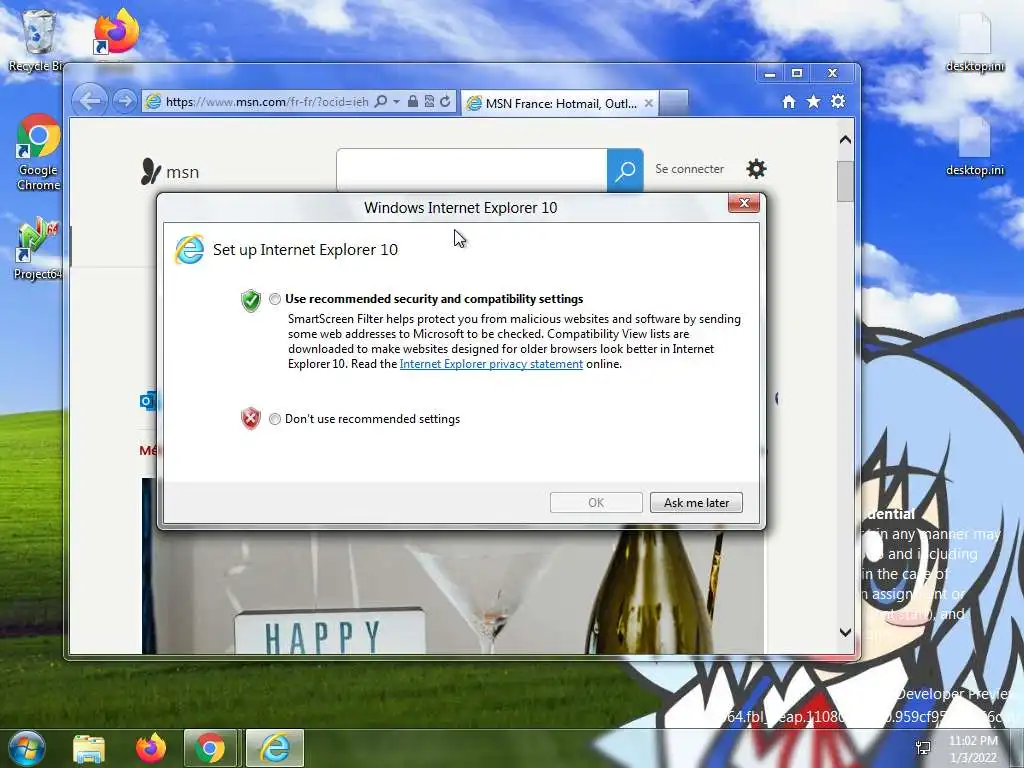
Task: Open File Explorer from taskbar
Action: [89, 749]
